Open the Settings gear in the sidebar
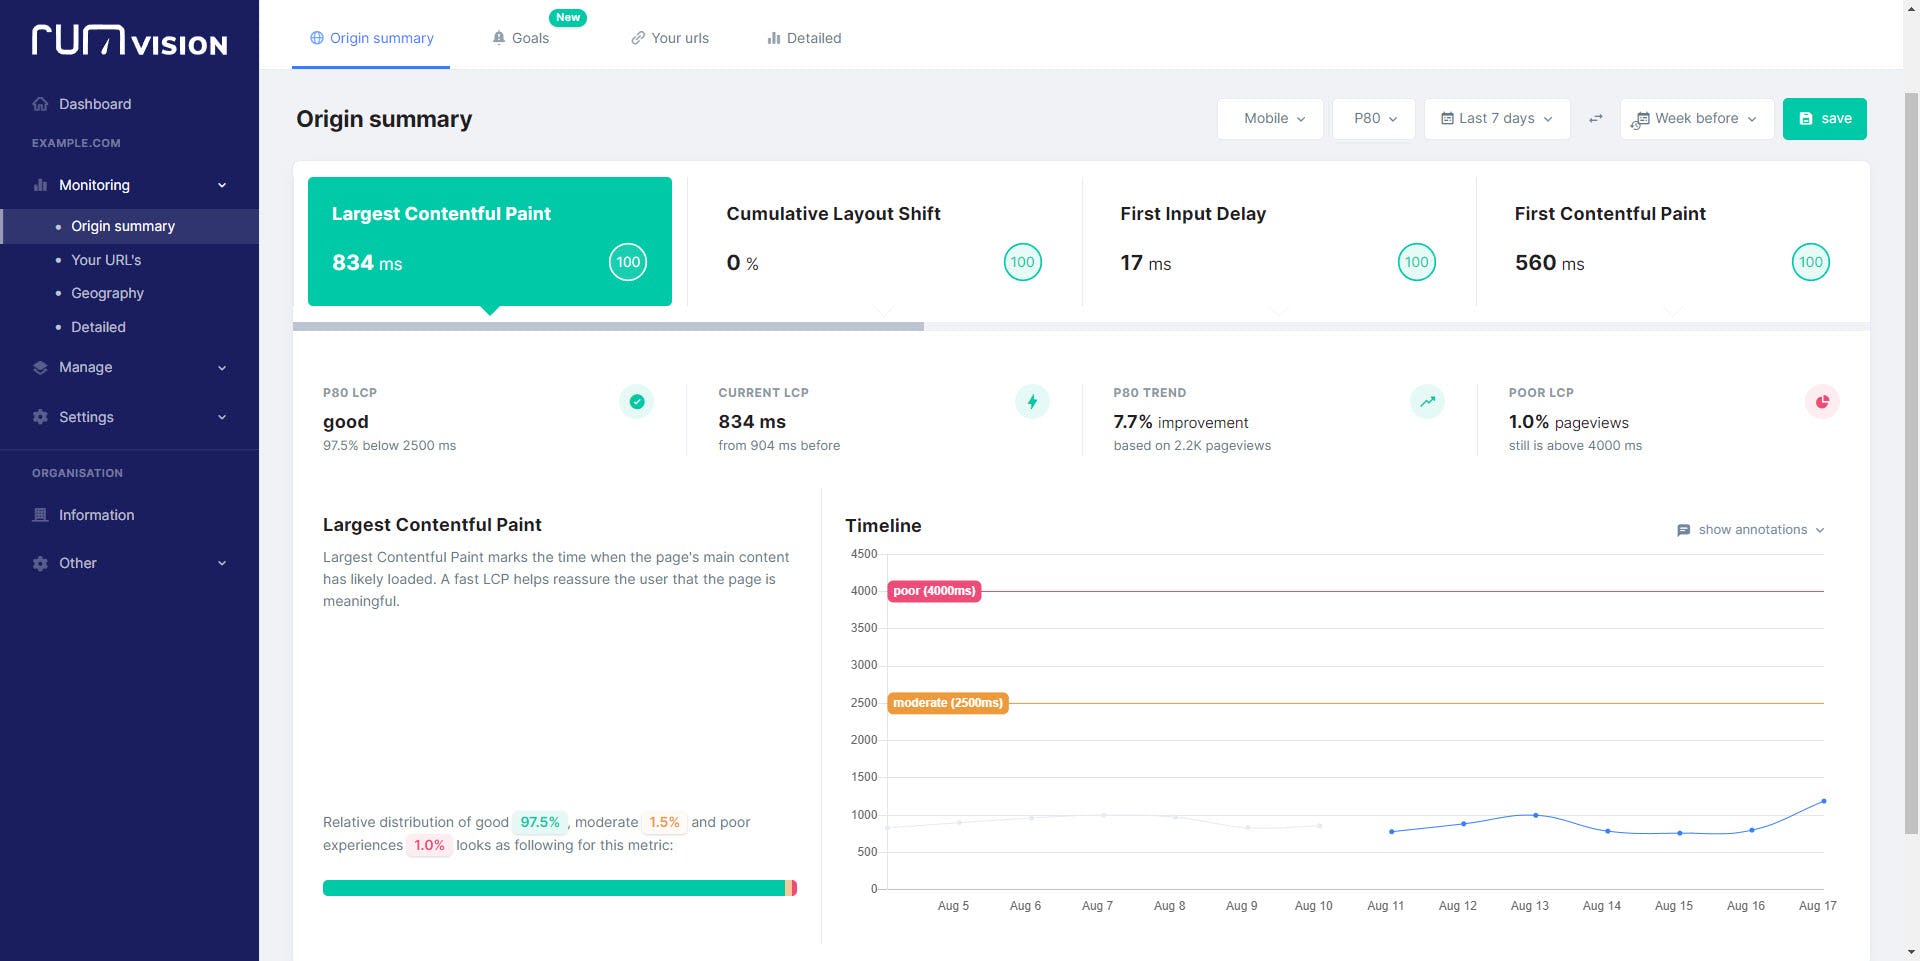The width and height of the screenshot is (1920, 961). pos(40,417)
